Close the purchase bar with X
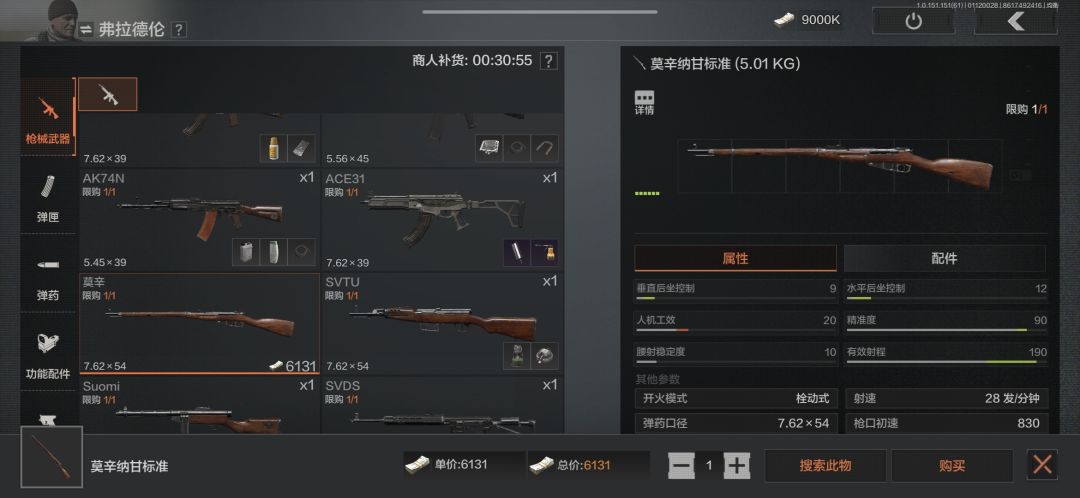Image resolution: width=1080 pixels, height=498 pixels. click(x=1042, y=464)
